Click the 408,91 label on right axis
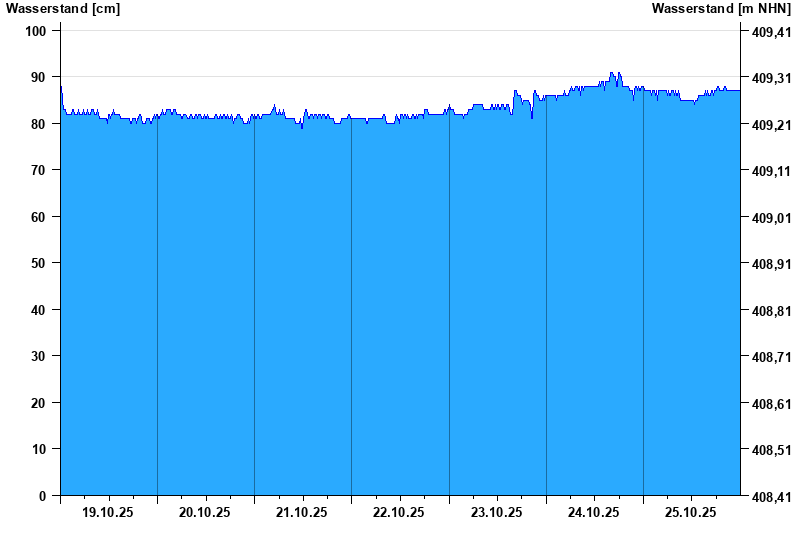The image size is (800, 550). pos(771,264)
